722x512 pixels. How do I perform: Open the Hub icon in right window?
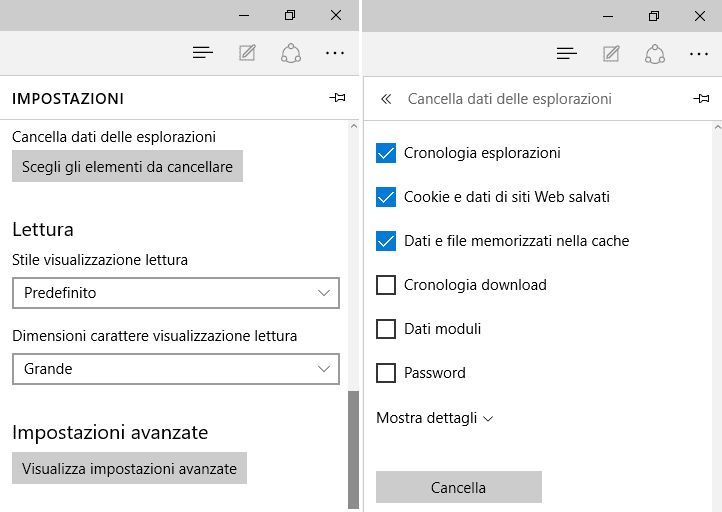pos(566,54)
